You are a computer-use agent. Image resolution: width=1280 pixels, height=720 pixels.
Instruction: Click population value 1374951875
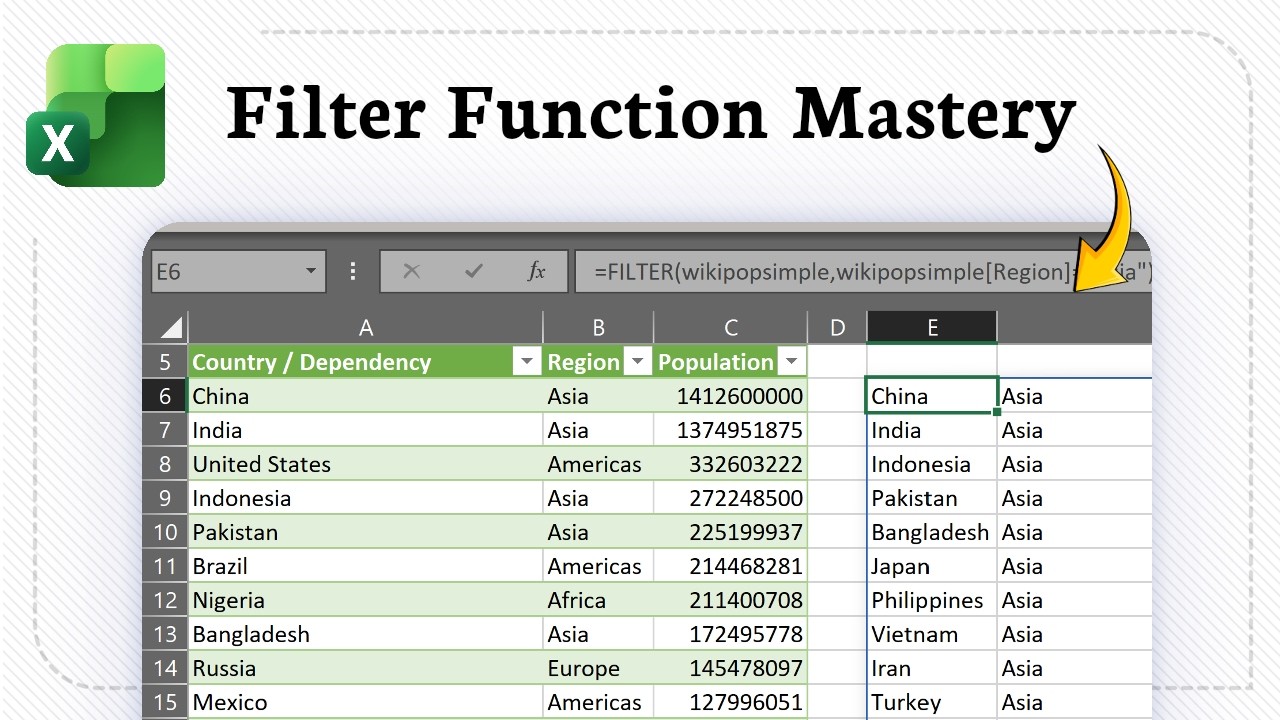tap(731, 430)
